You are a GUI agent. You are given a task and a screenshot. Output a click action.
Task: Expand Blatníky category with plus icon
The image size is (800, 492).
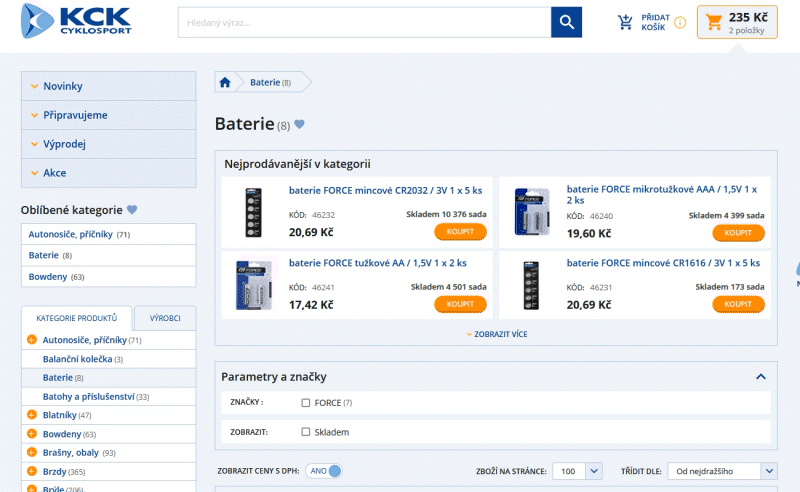(32, 415)
